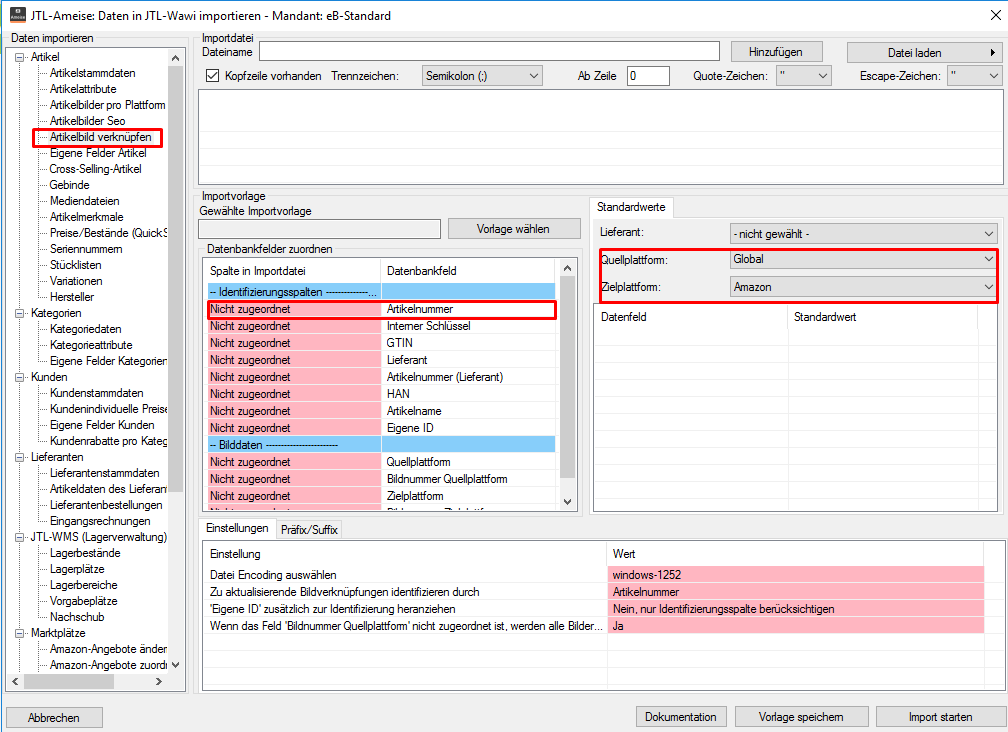Image resolution: width=1008 pixels, height=732 pixels.
Task: Select Lagerbestände tree item
Action: point(85,553)
